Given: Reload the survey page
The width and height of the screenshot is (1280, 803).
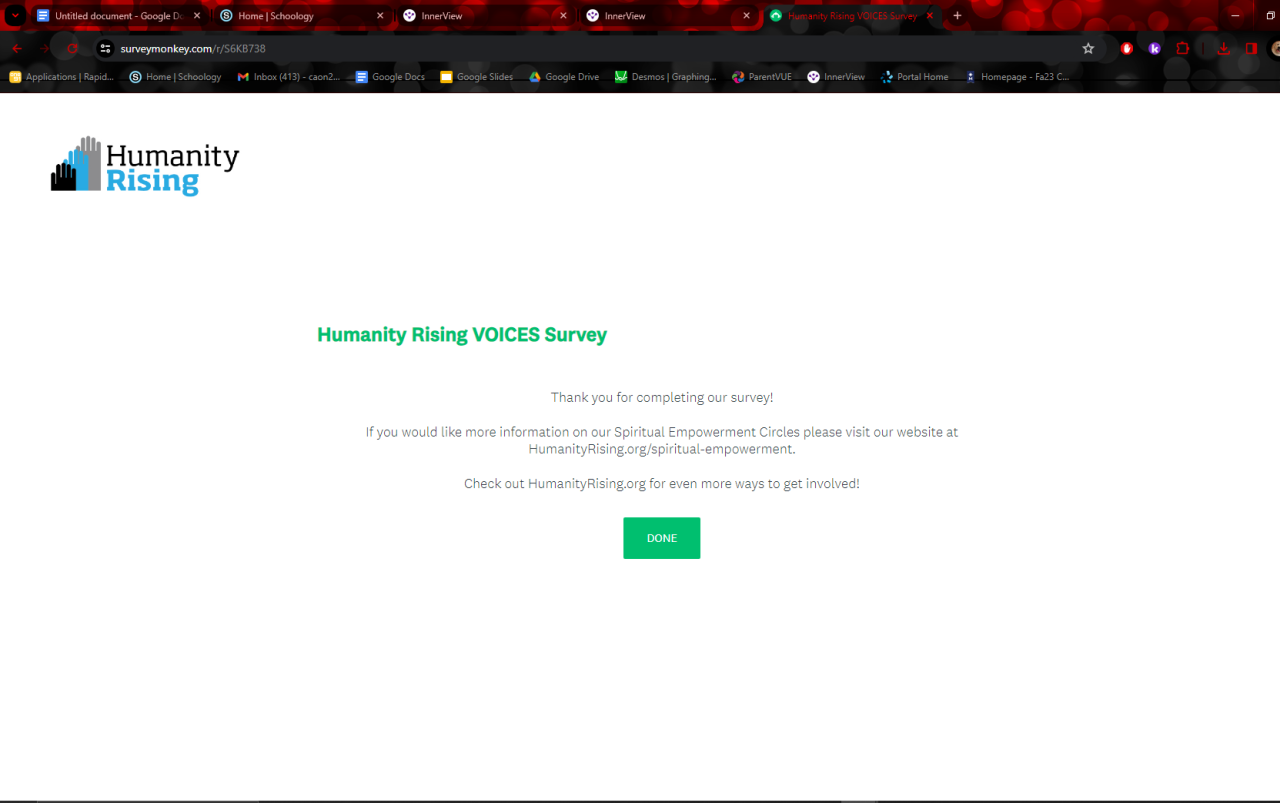Looking at the screenshot, I should (x=72, y=48).
